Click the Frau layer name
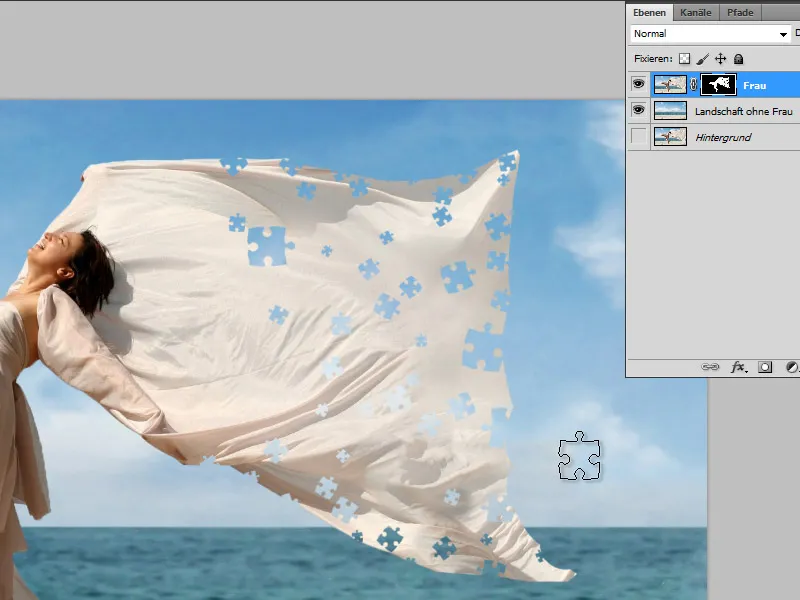Image resolution: width=800 pixels, height=600 pixels. click(755, 86)
